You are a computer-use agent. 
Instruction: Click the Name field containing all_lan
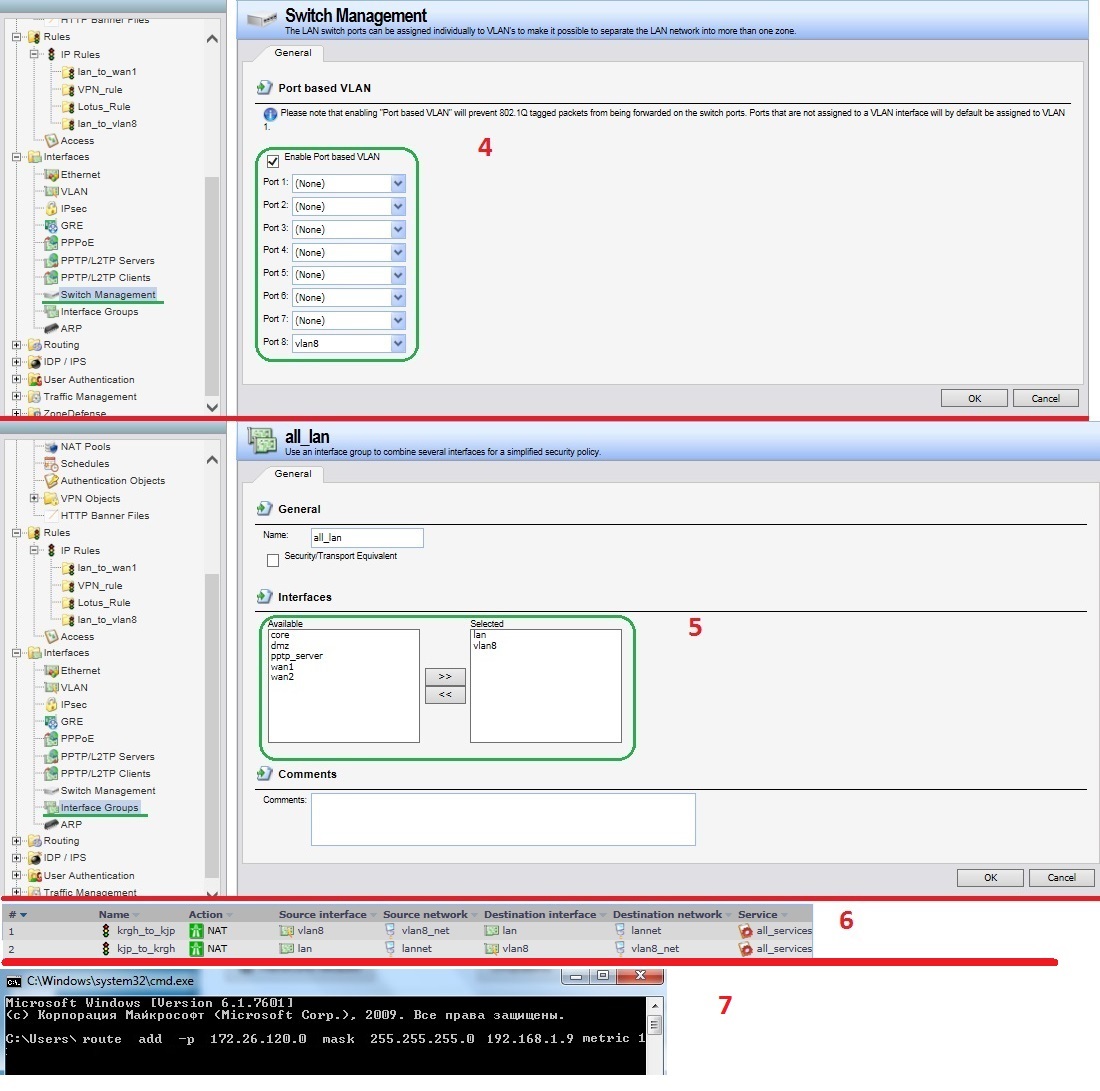(x=367, y=537)
